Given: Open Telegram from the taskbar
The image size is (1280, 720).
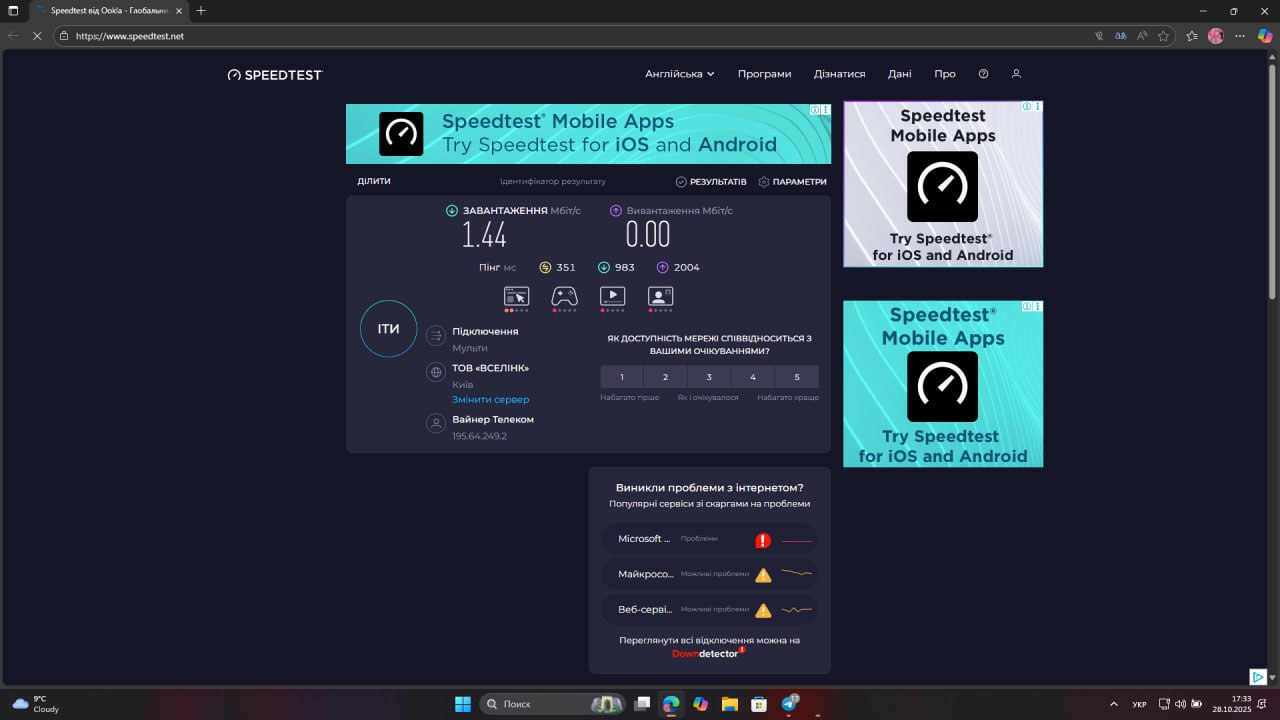Looking at the screenshot, I should (x=789, y=704).
